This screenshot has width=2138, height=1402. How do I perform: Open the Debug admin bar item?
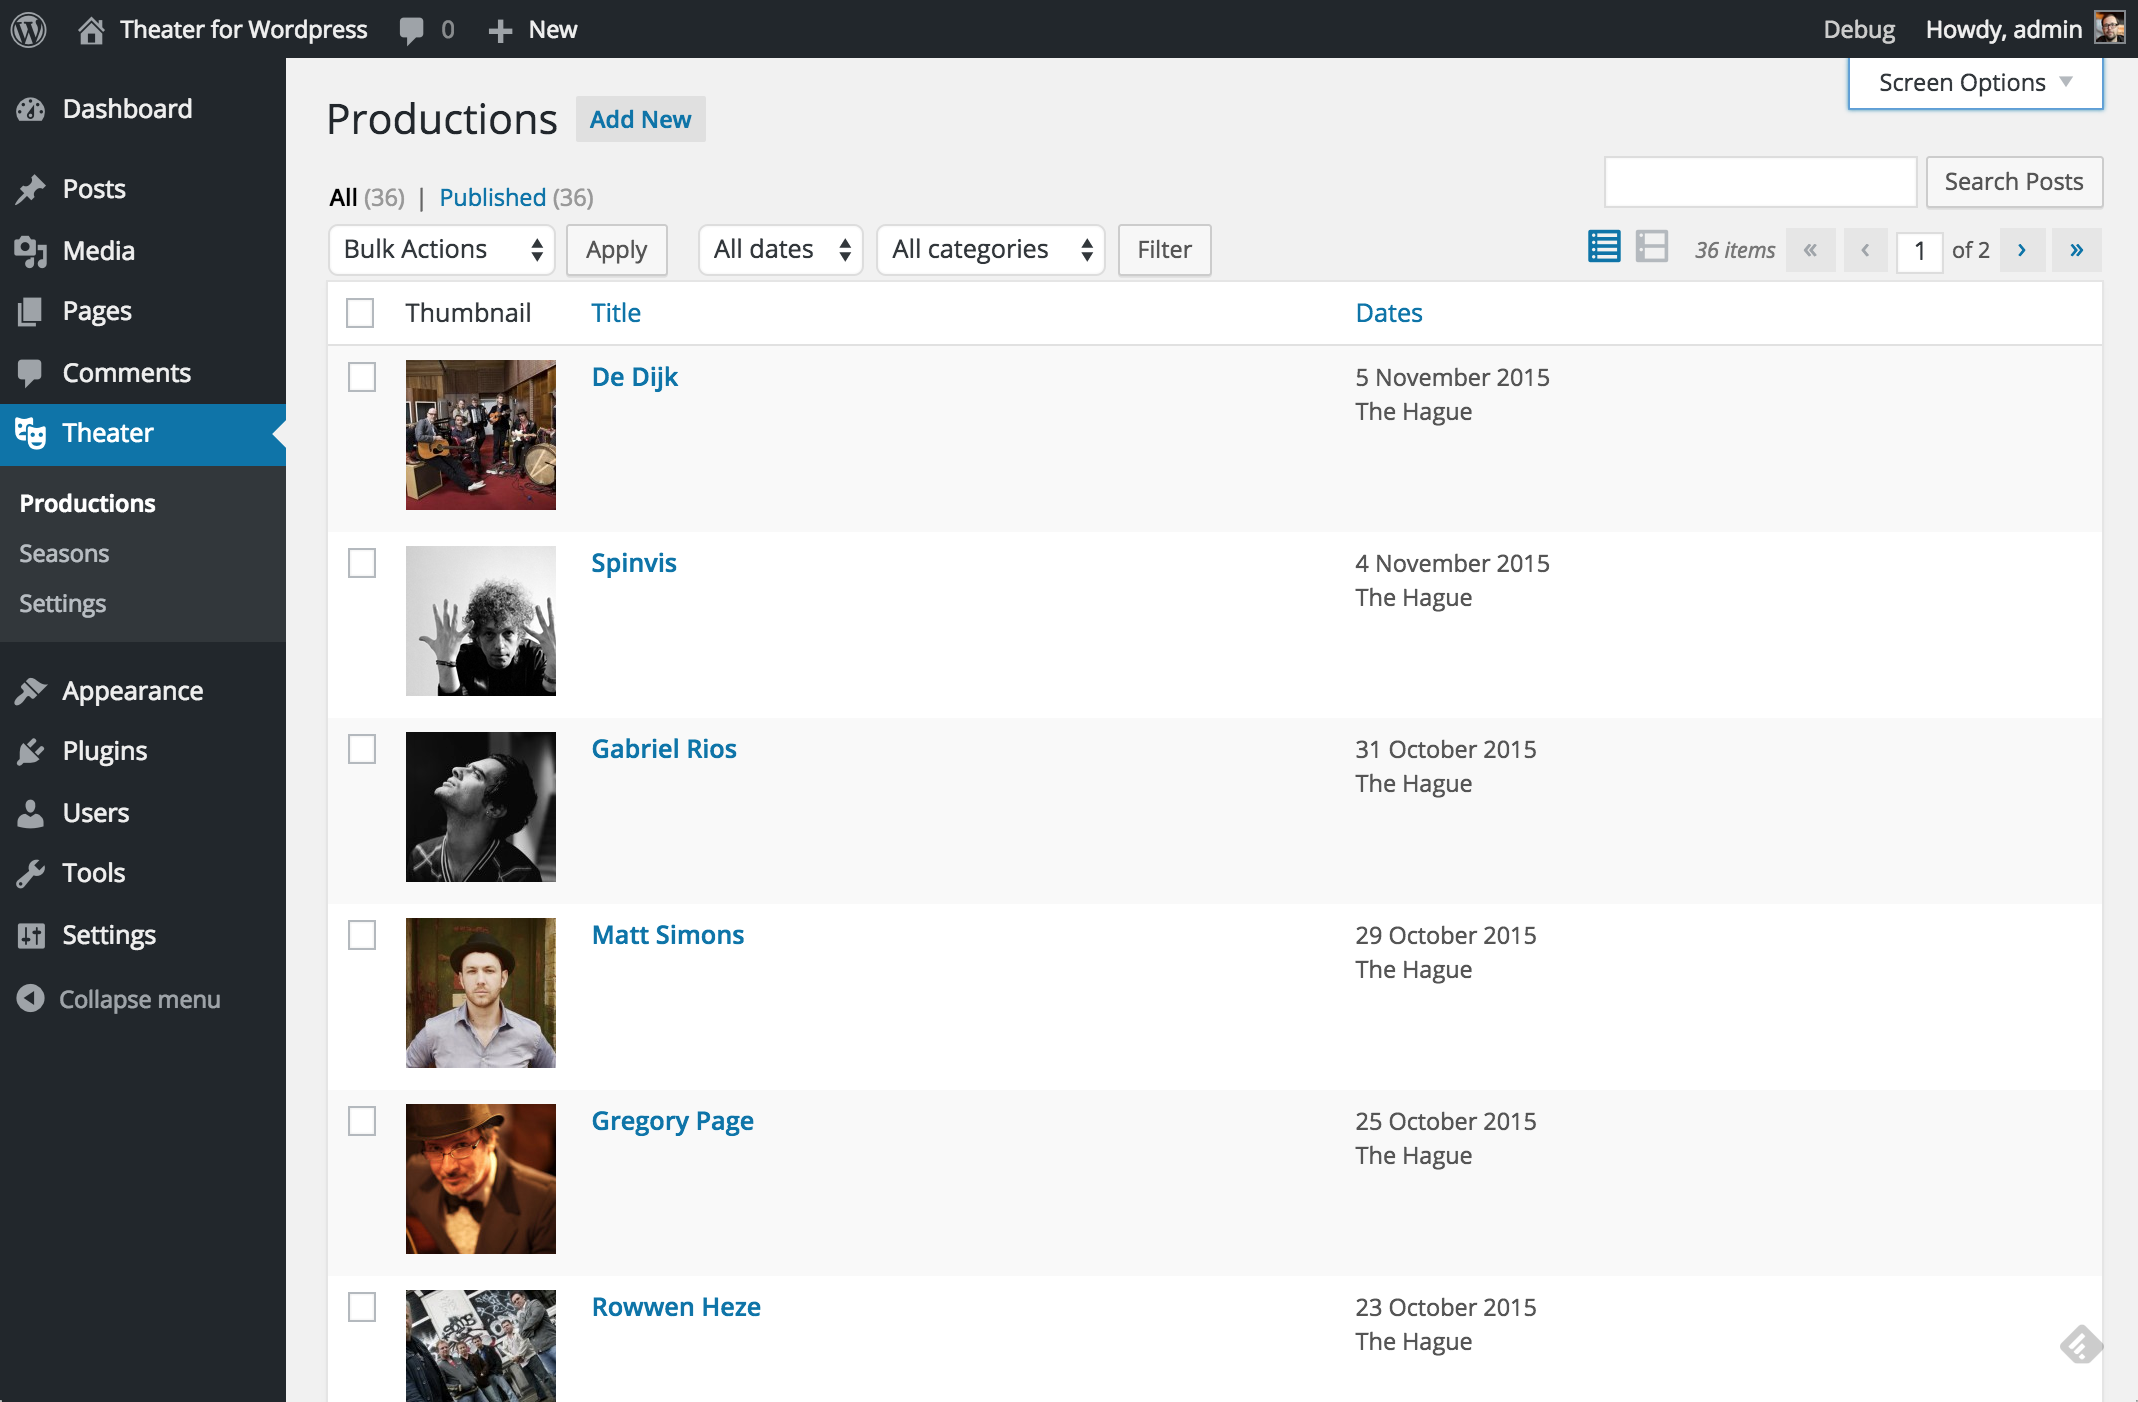coord(1859,30)
